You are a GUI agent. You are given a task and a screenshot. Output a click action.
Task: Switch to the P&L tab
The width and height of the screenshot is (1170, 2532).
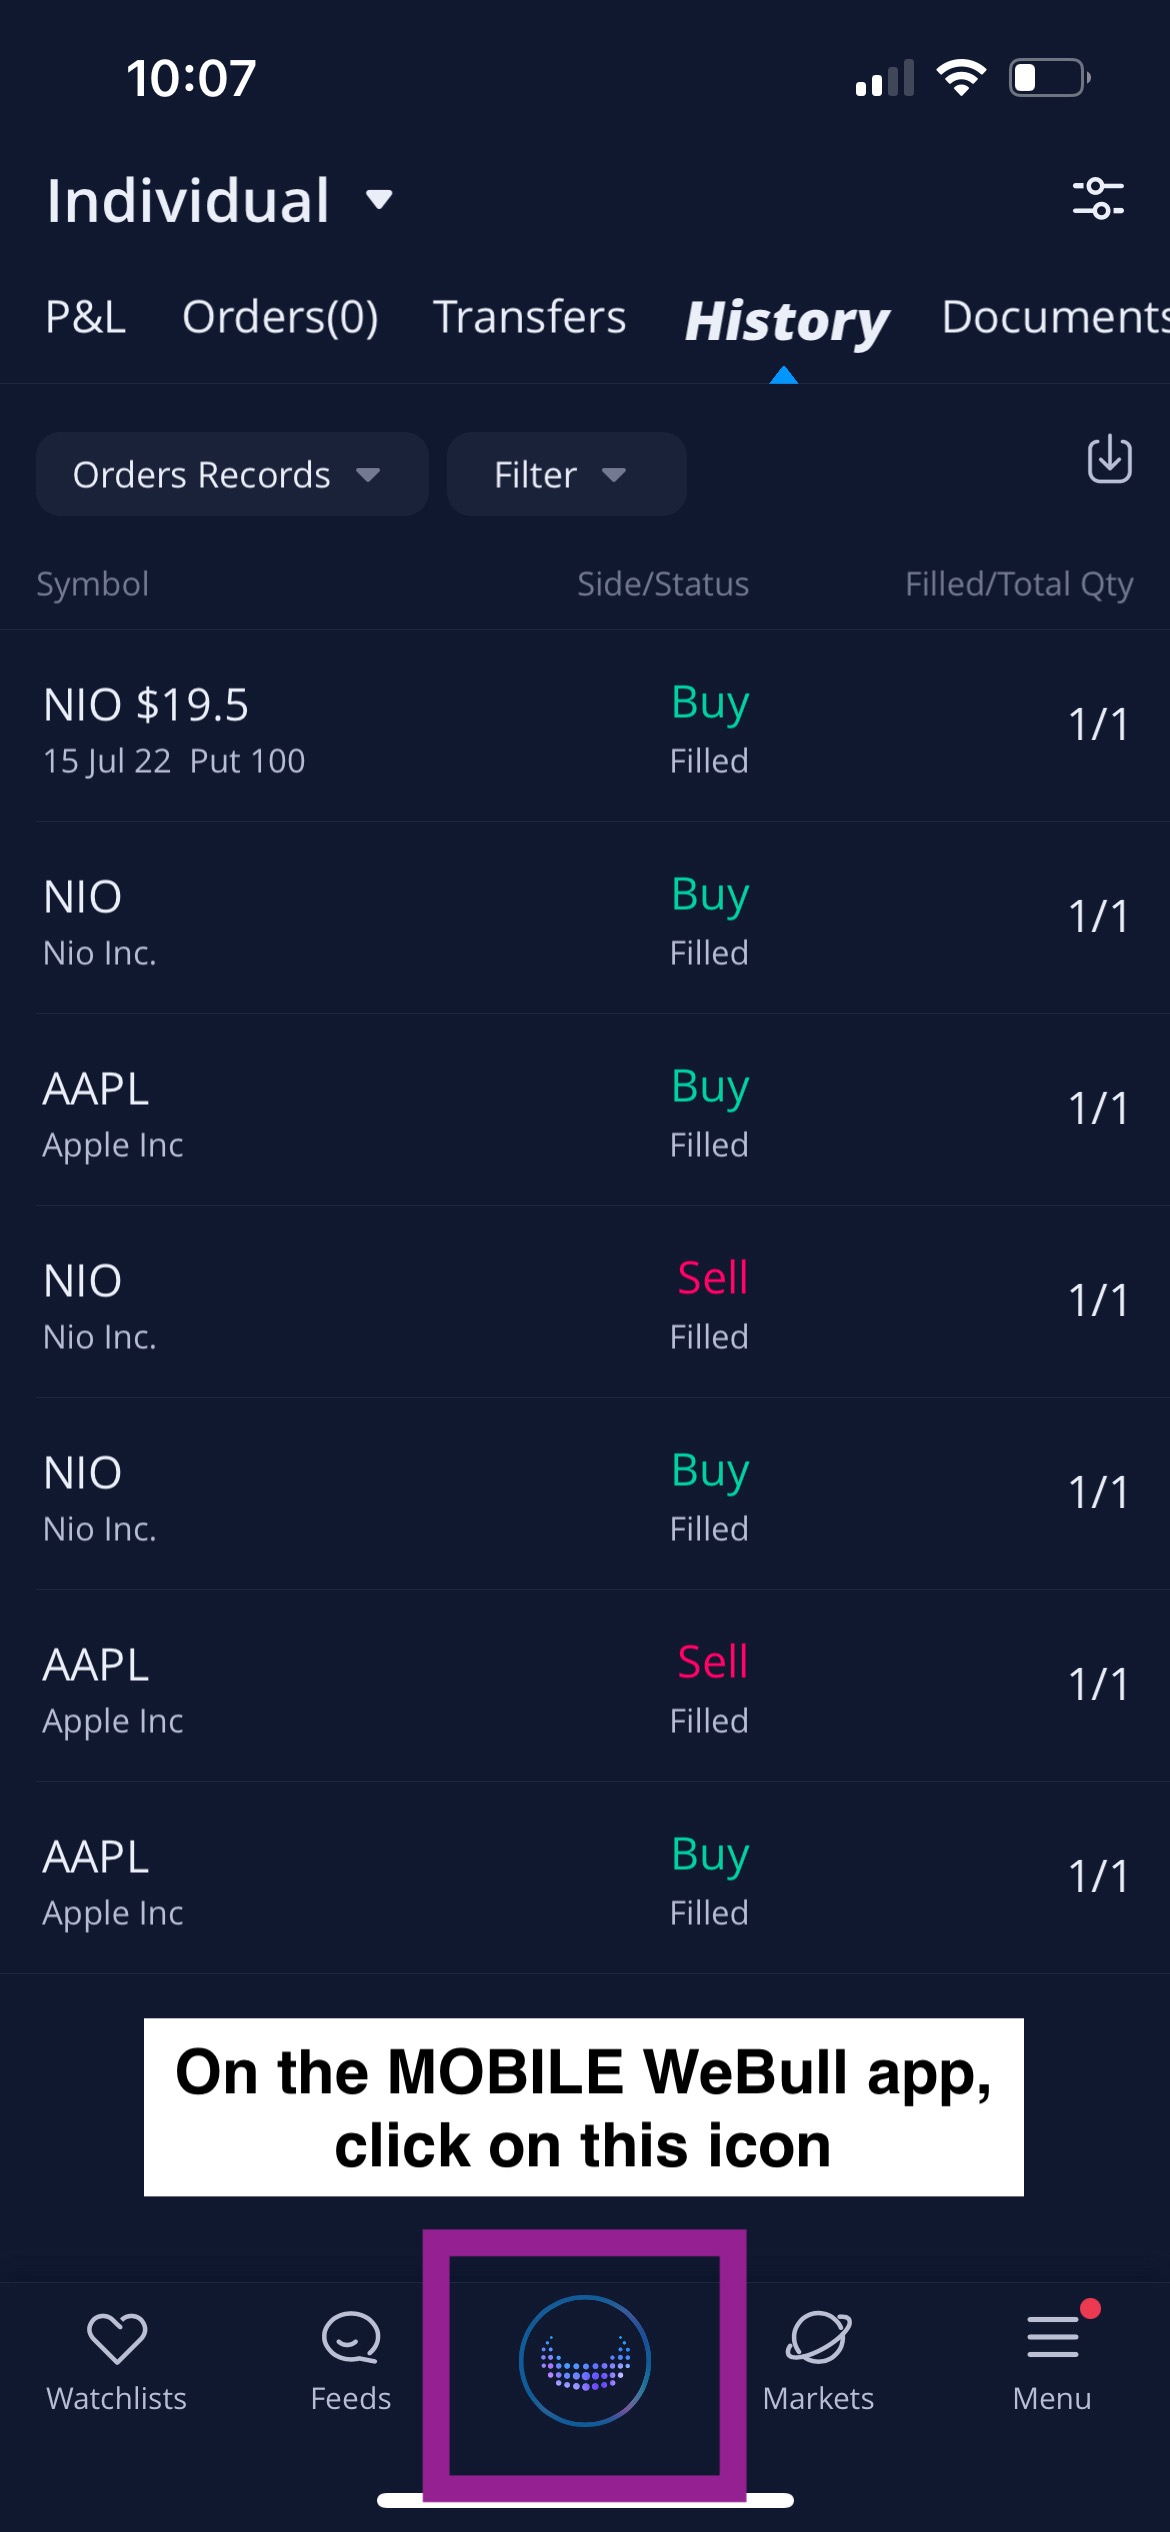[x=86, y=317]
